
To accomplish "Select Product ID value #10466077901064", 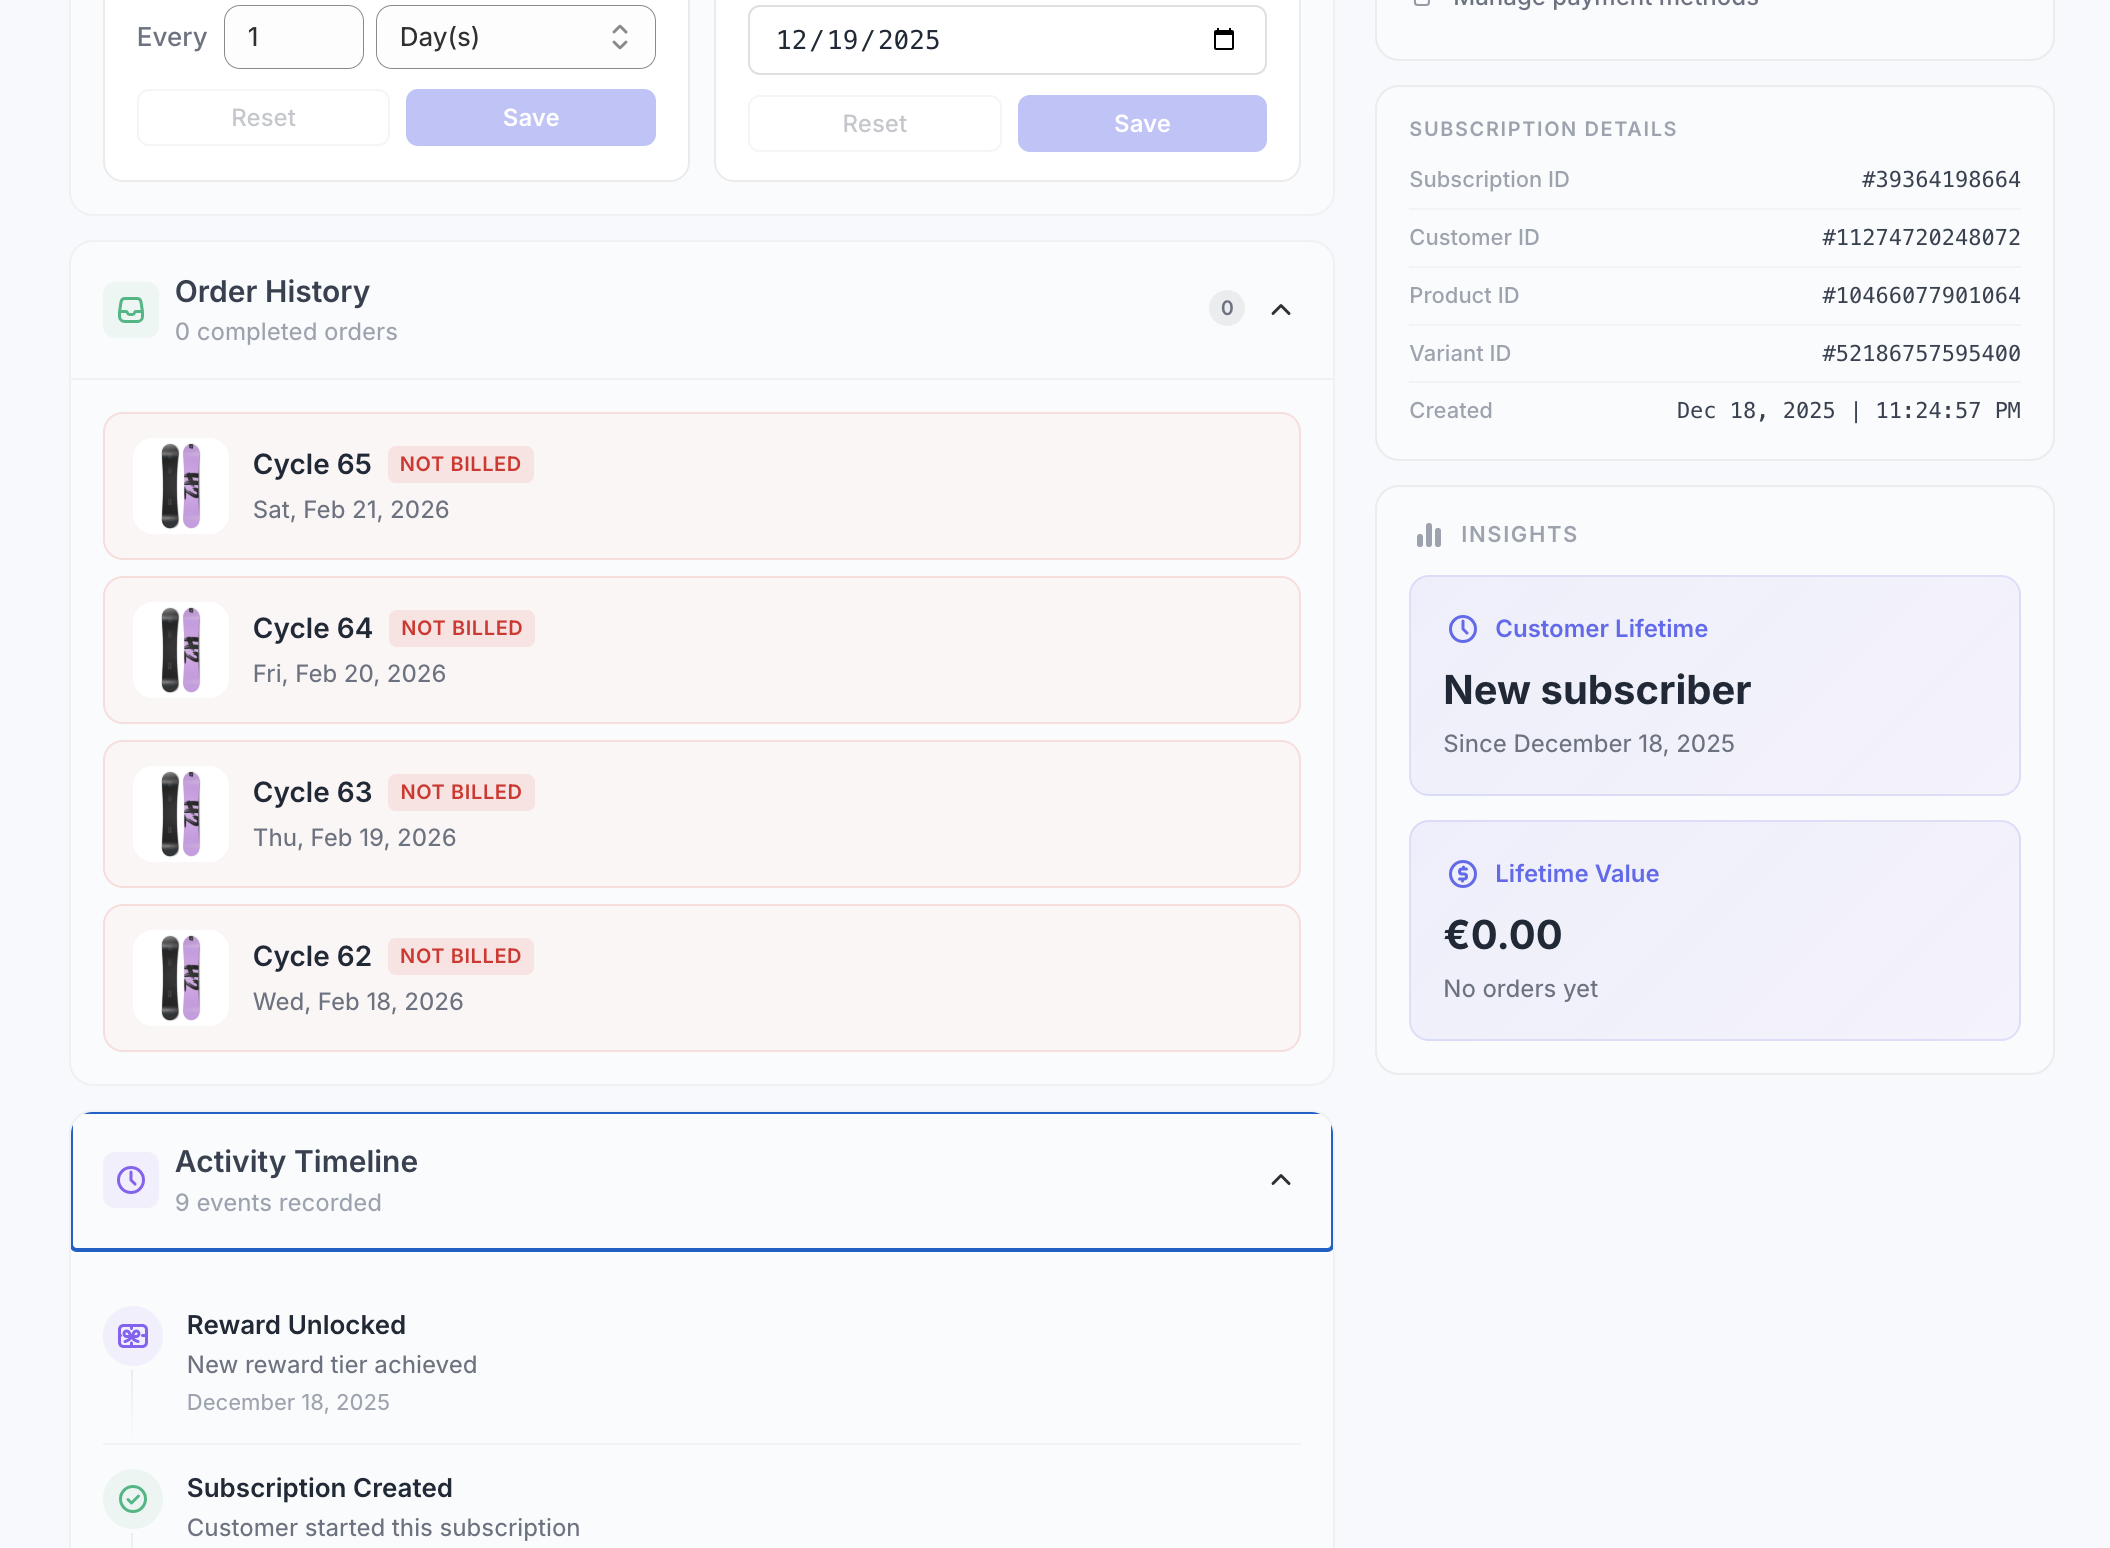I will (1921, 296).
